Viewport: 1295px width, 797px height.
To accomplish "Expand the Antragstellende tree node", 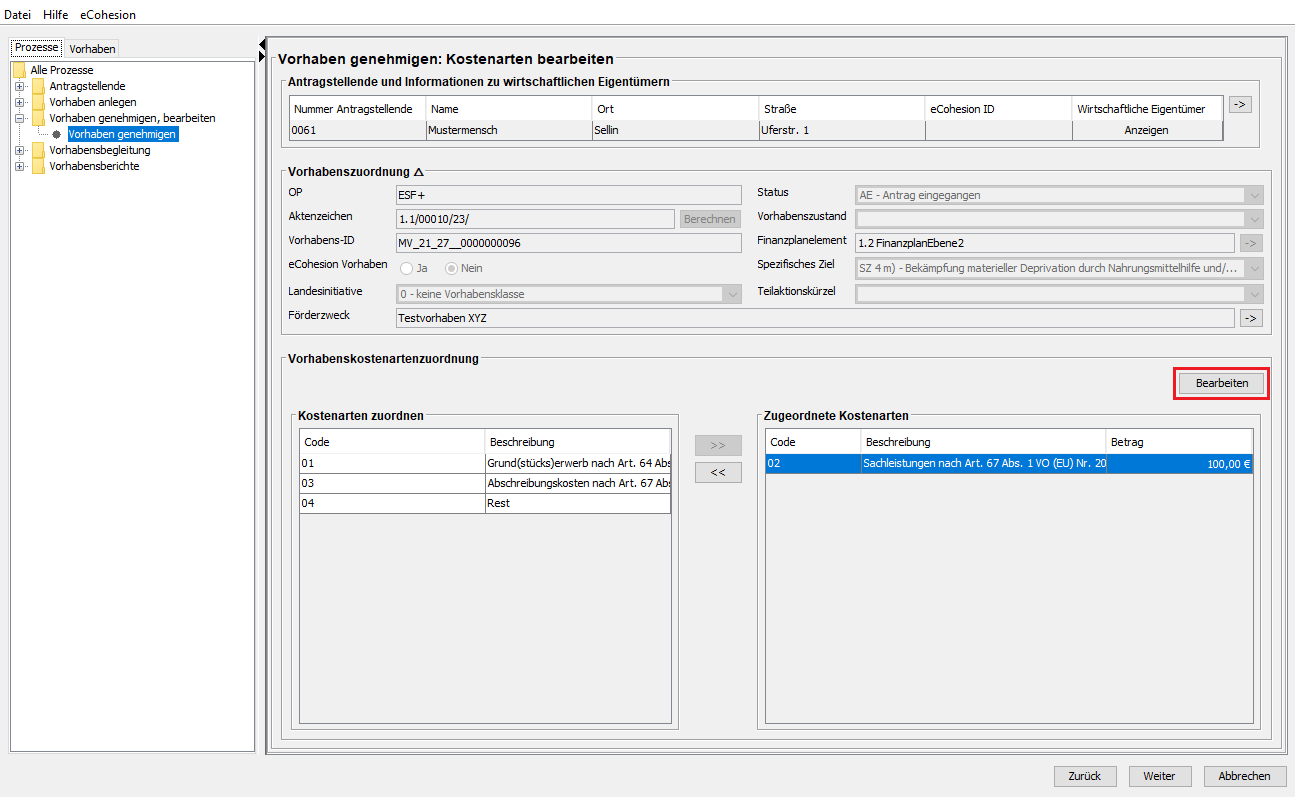I will pos(19,86).
